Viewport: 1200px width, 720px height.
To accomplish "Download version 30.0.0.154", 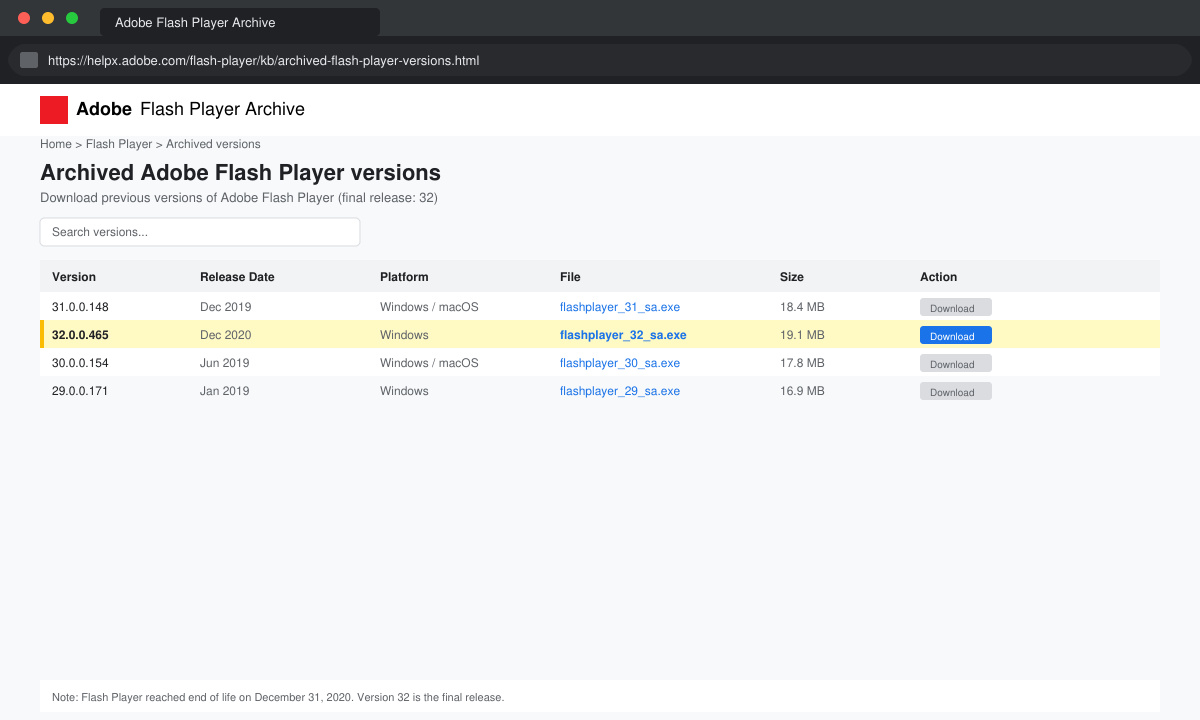I will (x=956, y=364).
